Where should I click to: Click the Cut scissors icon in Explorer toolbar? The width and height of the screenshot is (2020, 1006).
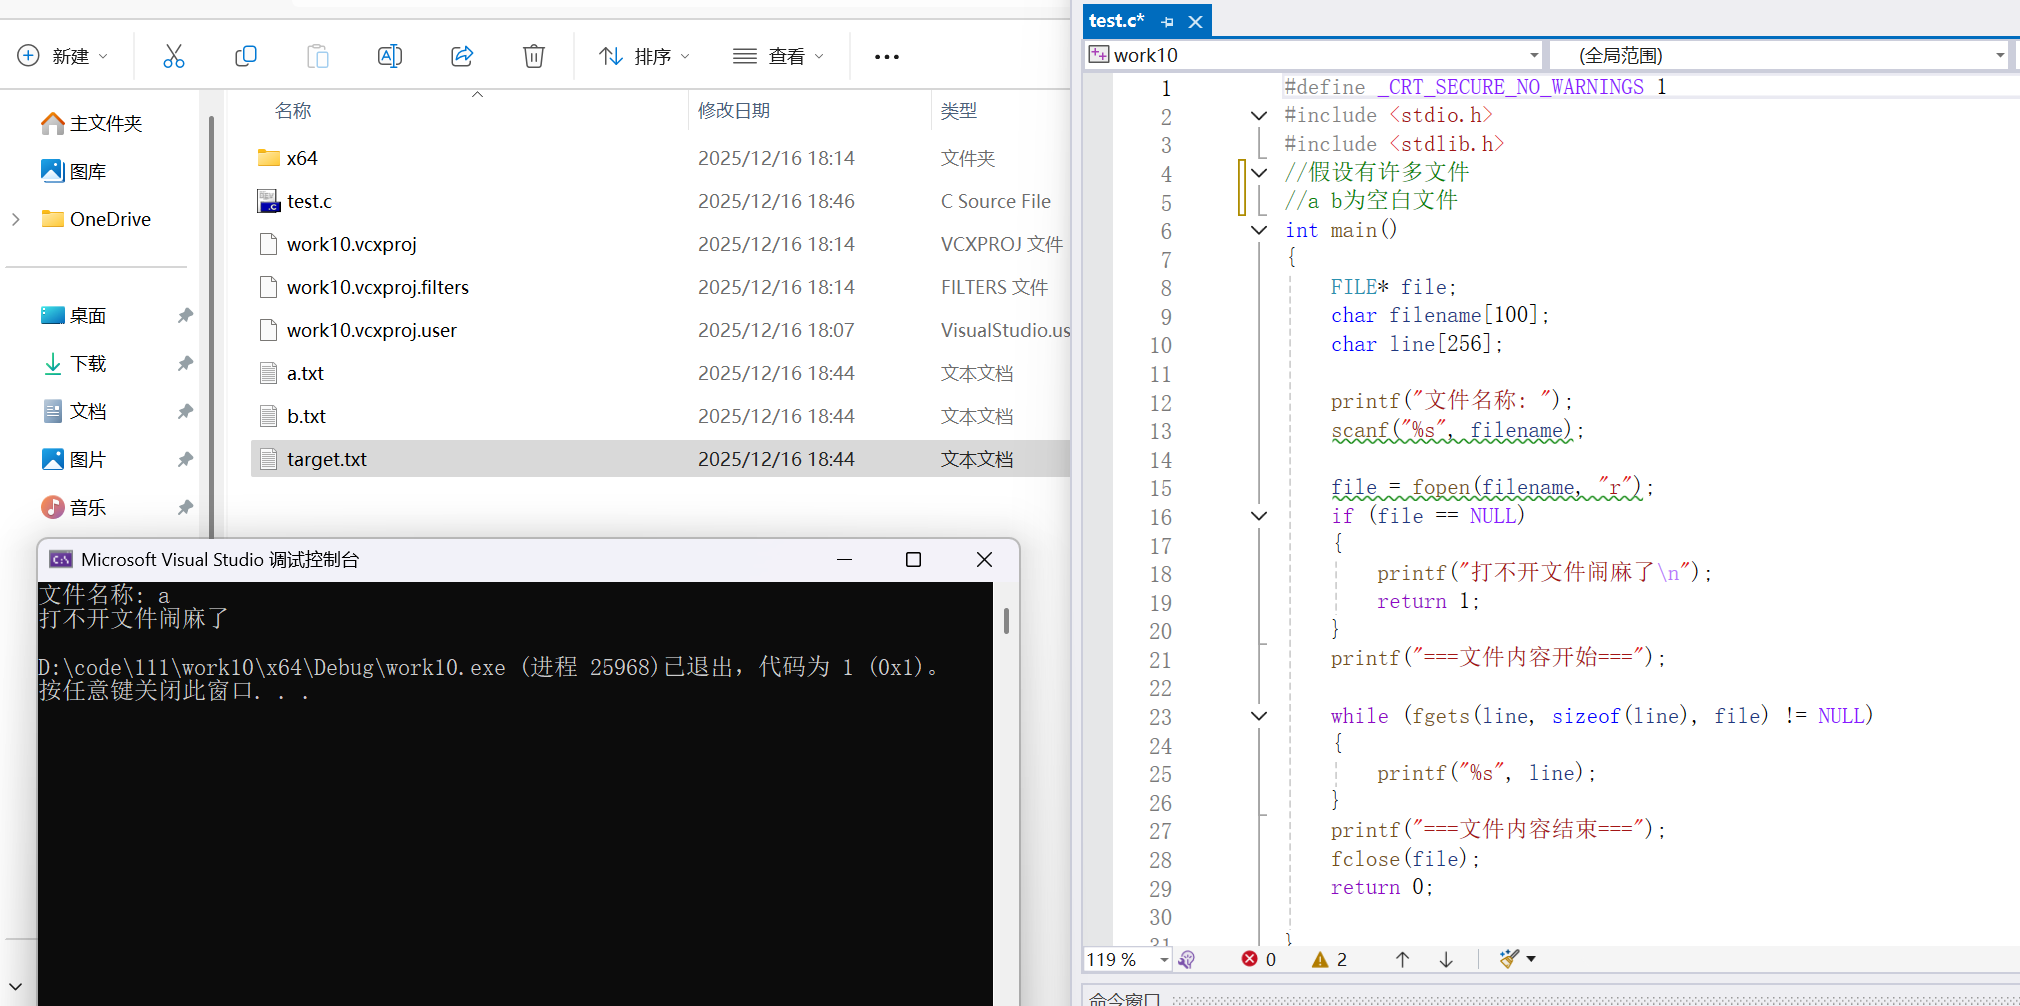click(174, 56)
